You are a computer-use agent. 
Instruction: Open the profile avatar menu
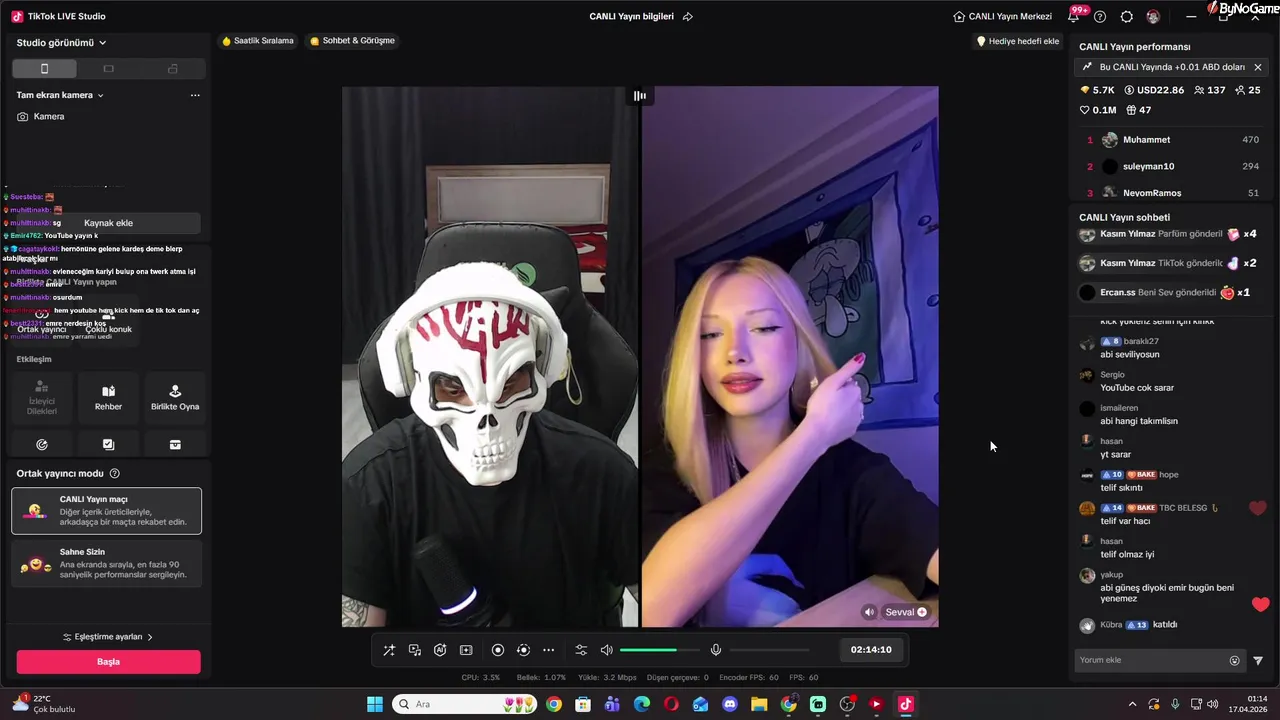click(x=1153, y=17)
